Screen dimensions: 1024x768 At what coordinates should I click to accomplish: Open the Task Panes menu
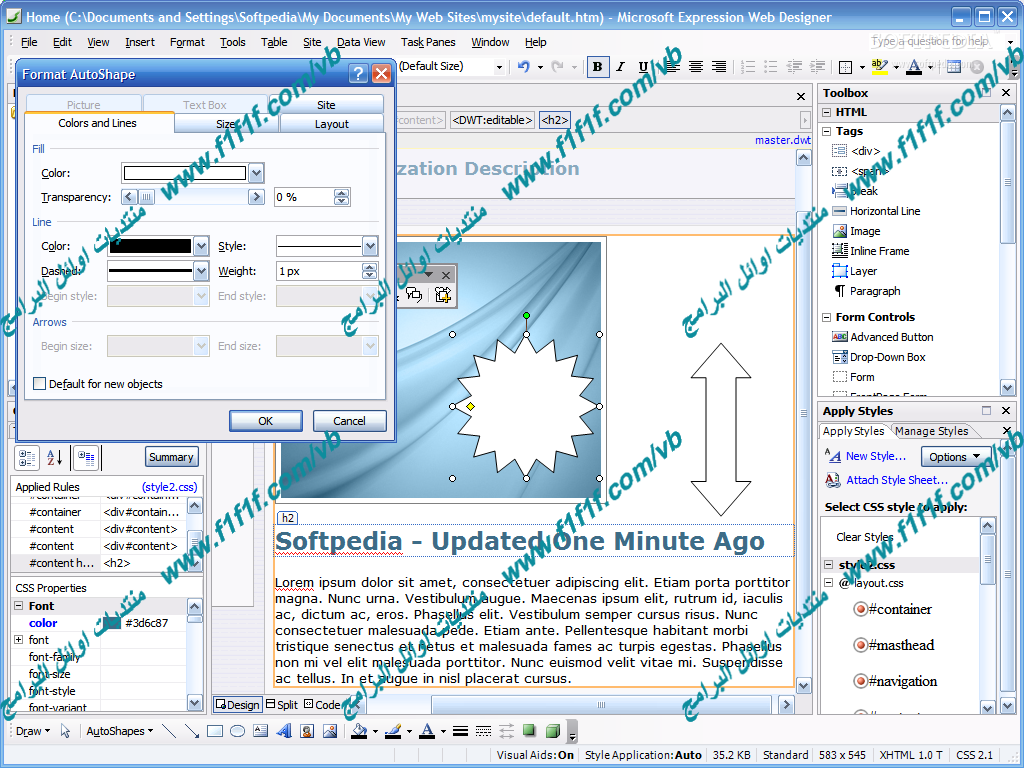(428, 42)
